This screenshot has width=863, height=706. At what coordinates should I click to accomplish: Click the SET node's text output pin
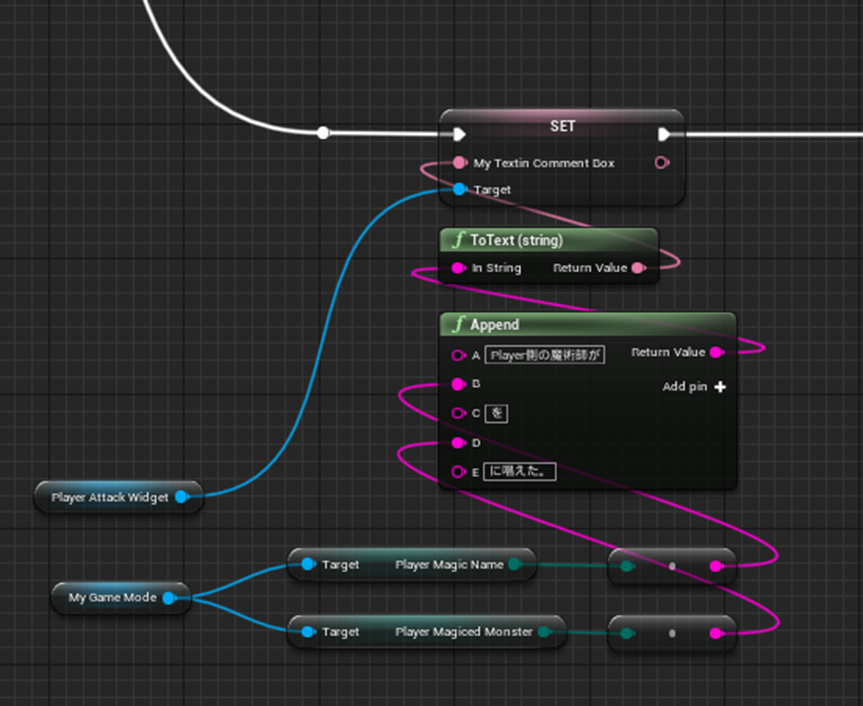click(x=662, y=162)
